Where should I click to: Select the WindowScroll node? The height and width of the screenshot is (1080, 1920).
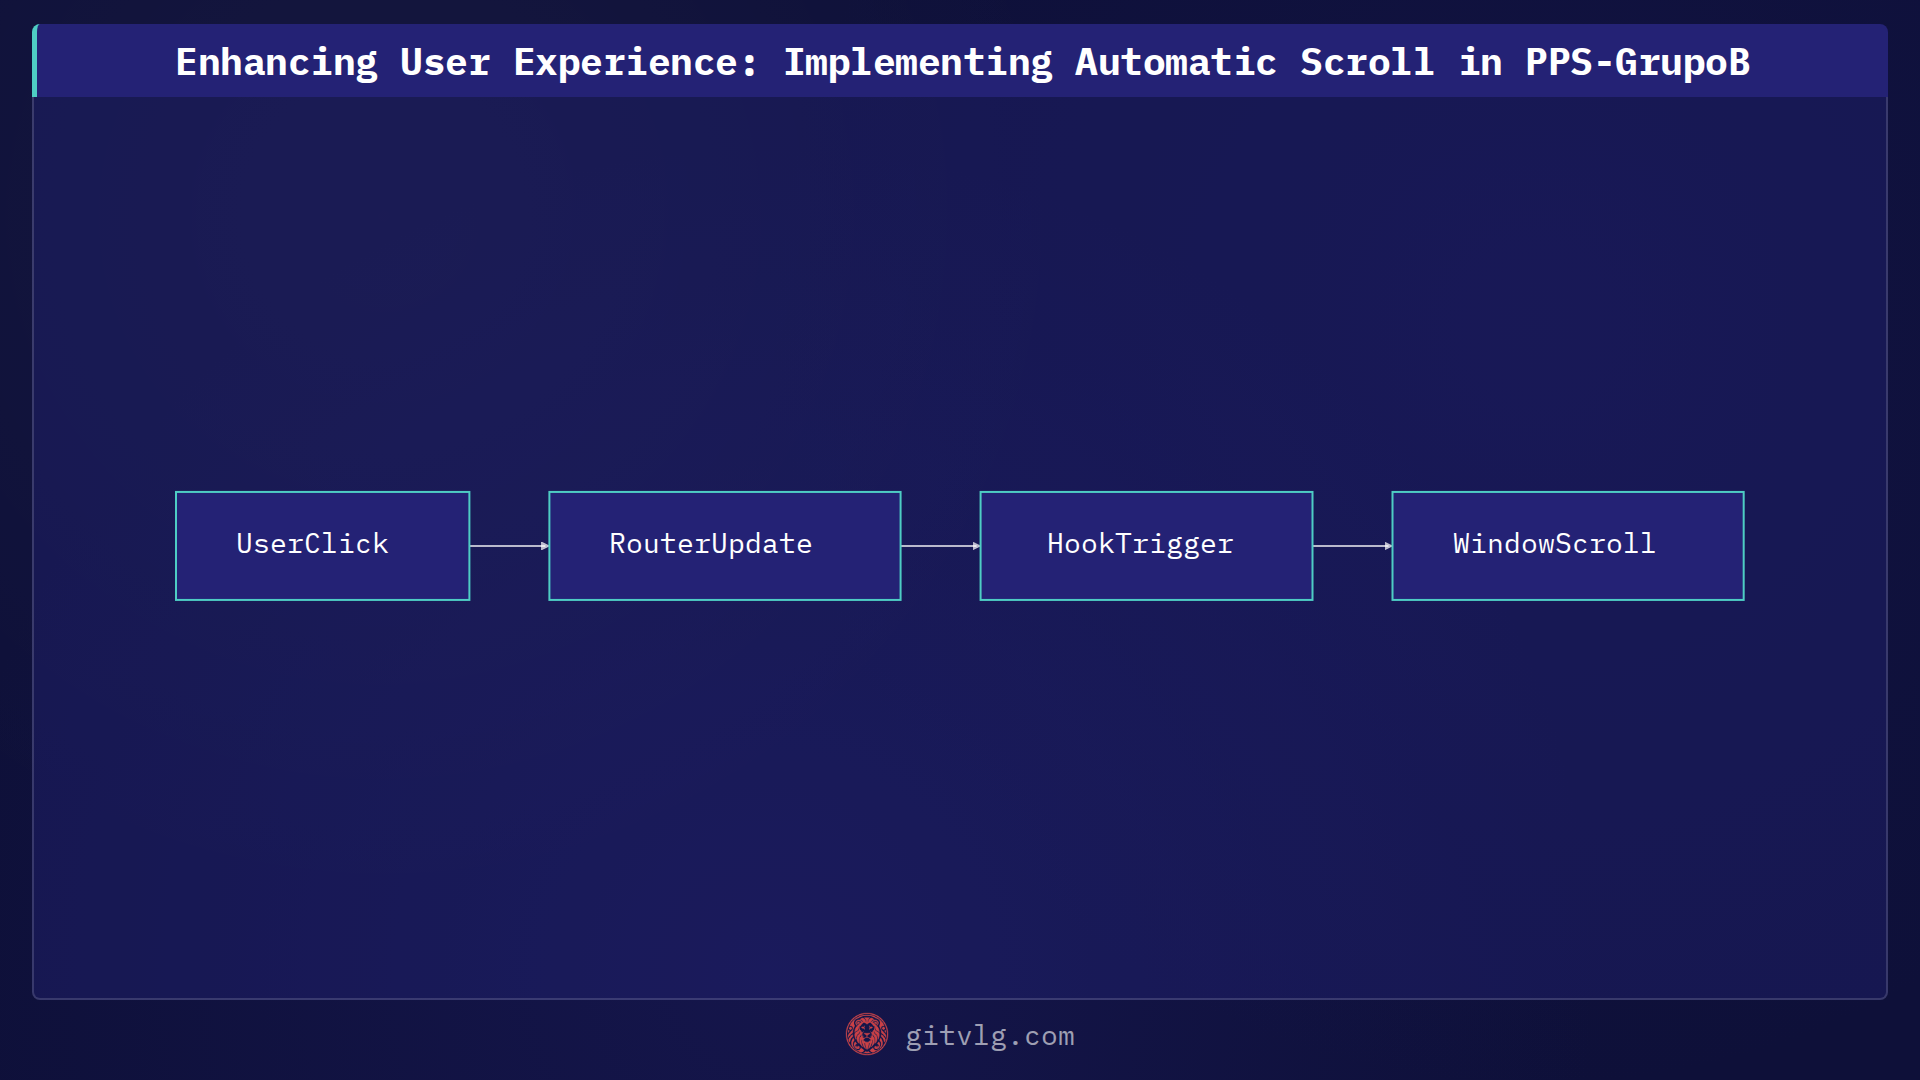[1568, 546]
